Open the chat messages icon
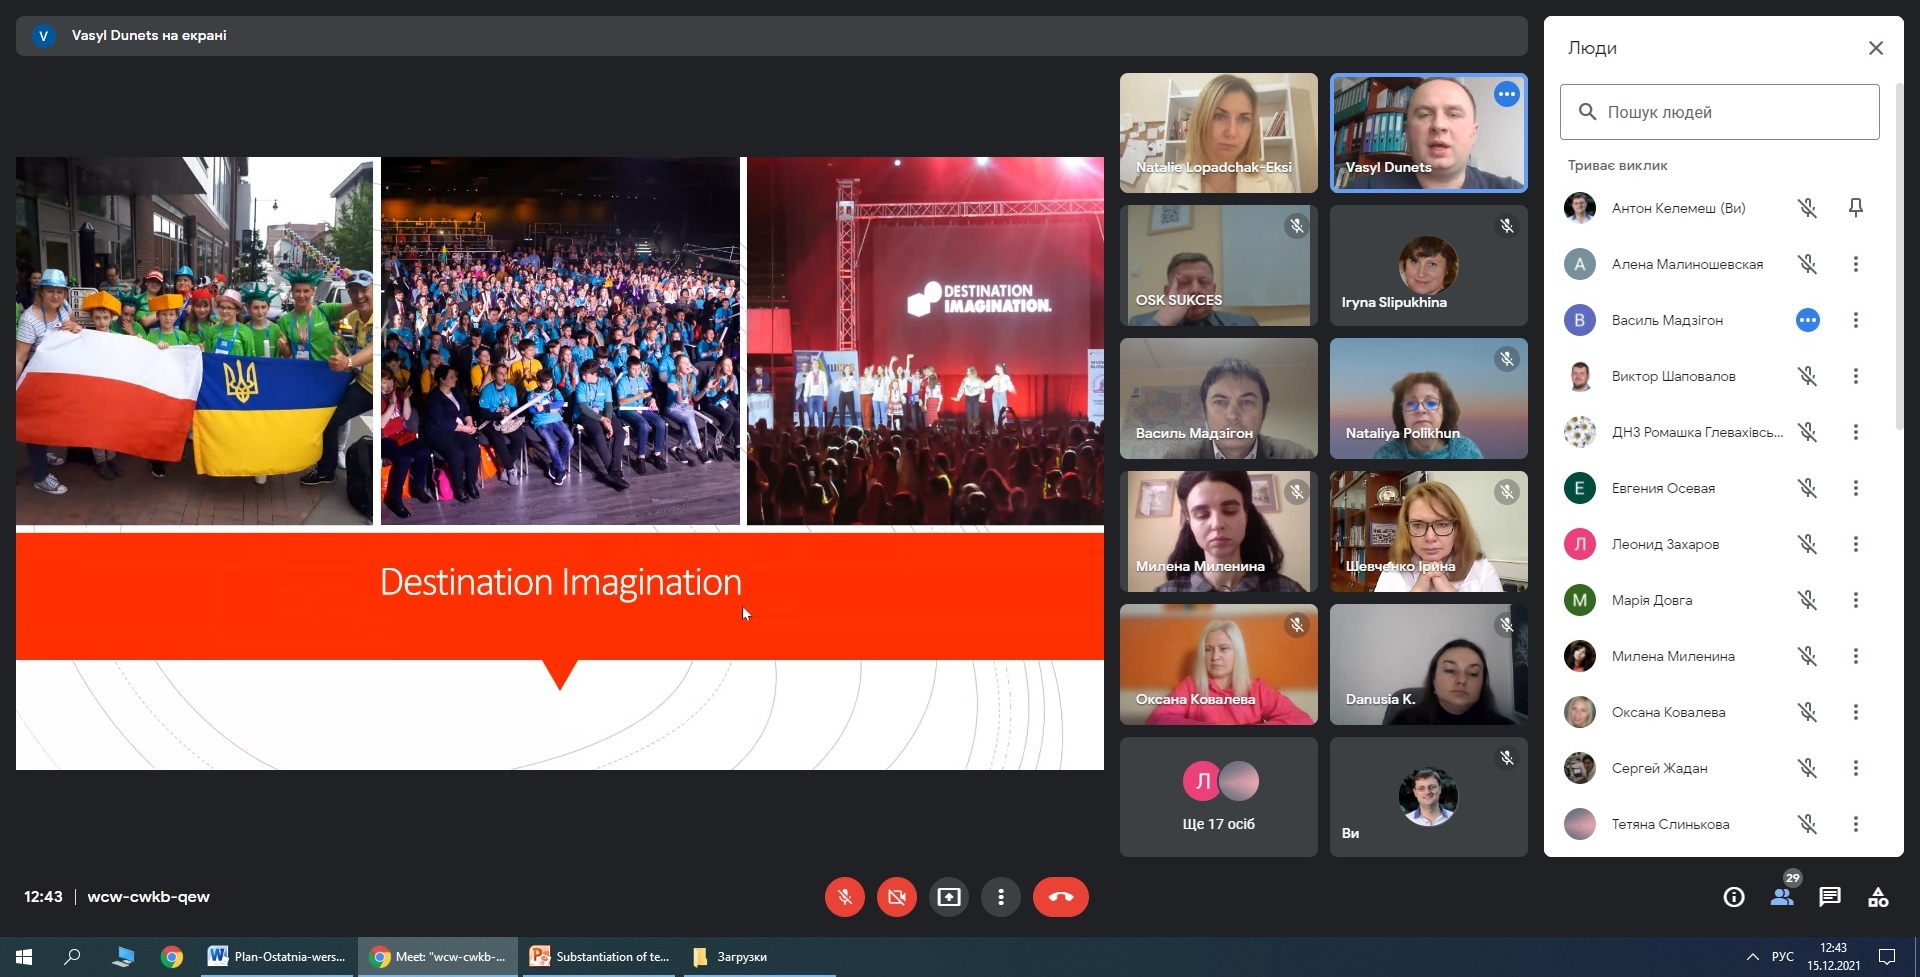 (1830, 897)
